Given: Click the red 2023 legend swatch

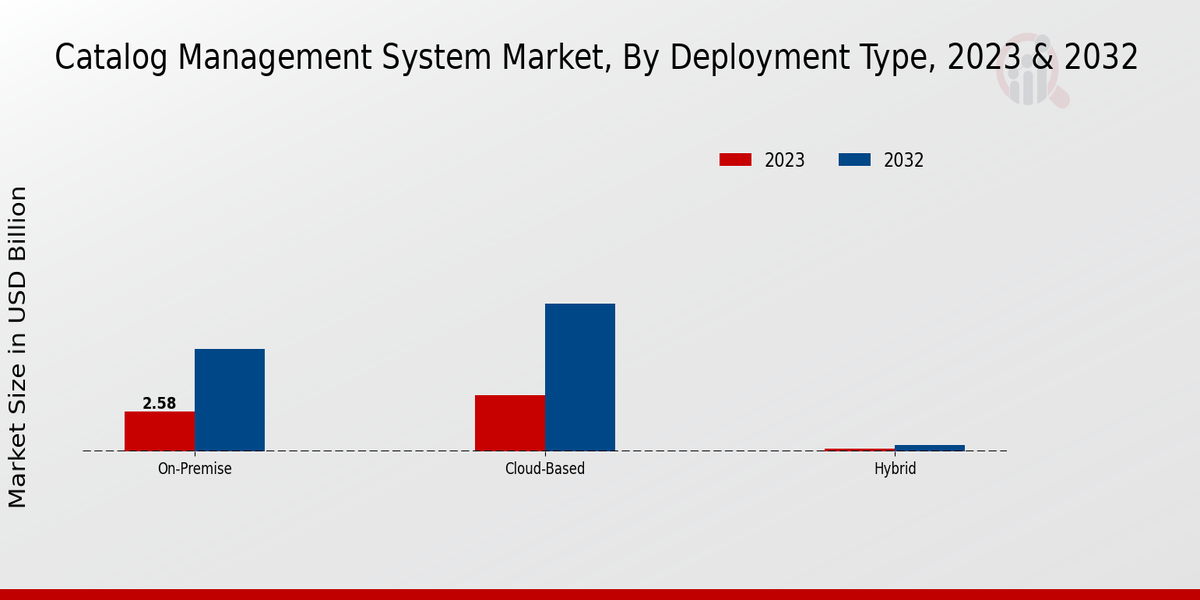Looking at the screenshot, I should (x=735, y=160).
